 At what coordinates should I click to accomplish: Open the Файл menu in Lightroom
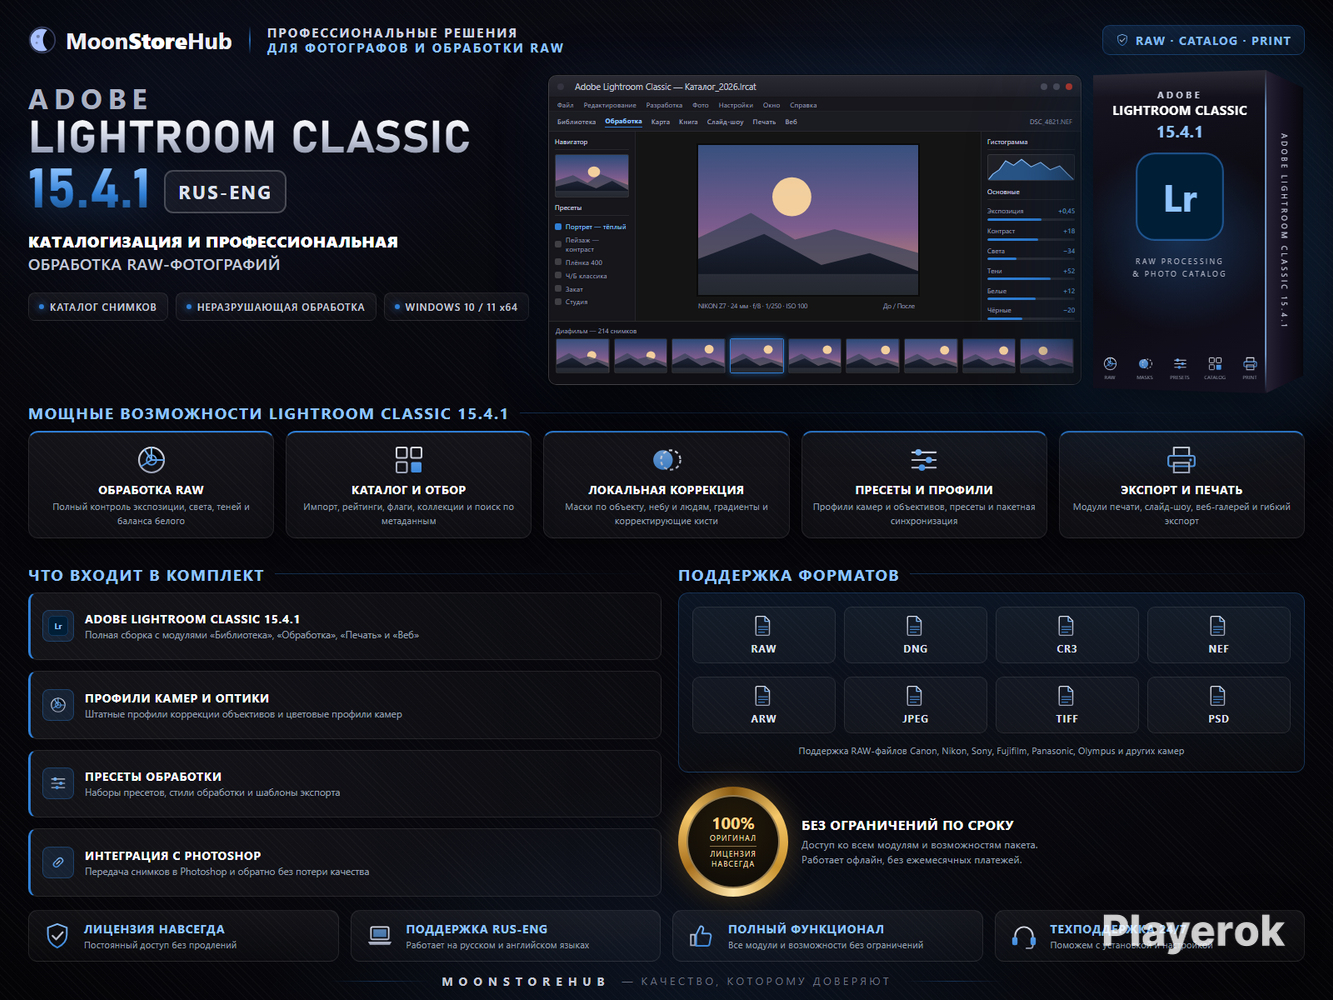point(565,105)
